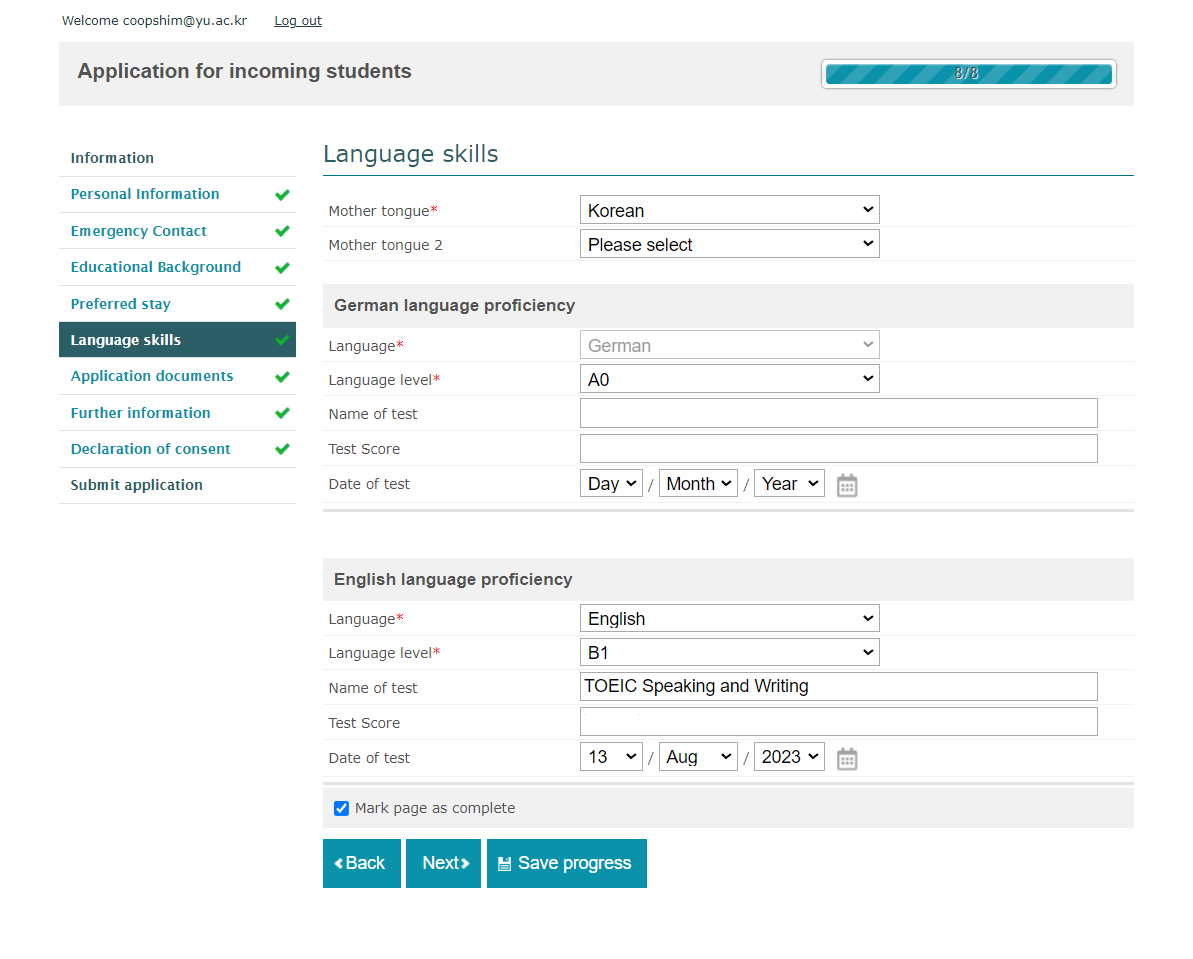The height and width of the screenshot is (959, 1193).
Task: Click green checkmark beside Preferred stay
Action: click(x=282, y=304)
